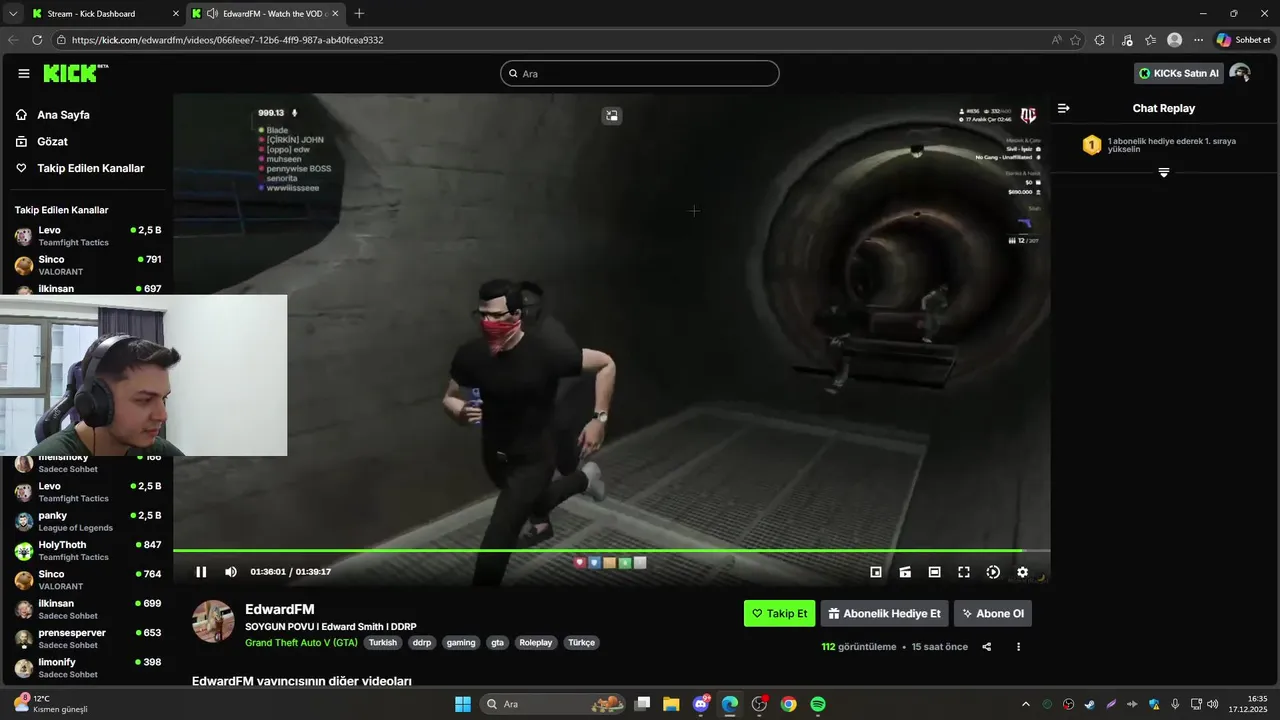Click KICKs Satın Al button
The height and width of the screenshot is (720, 1280).
1178,73
